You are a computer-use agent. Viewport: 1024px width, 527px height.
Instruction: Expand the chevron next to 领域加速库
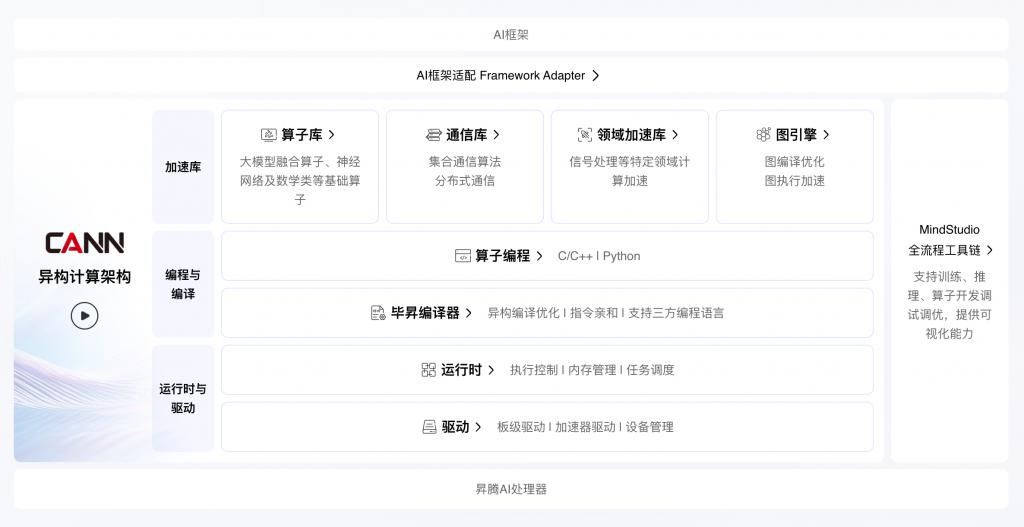point(675,135)
